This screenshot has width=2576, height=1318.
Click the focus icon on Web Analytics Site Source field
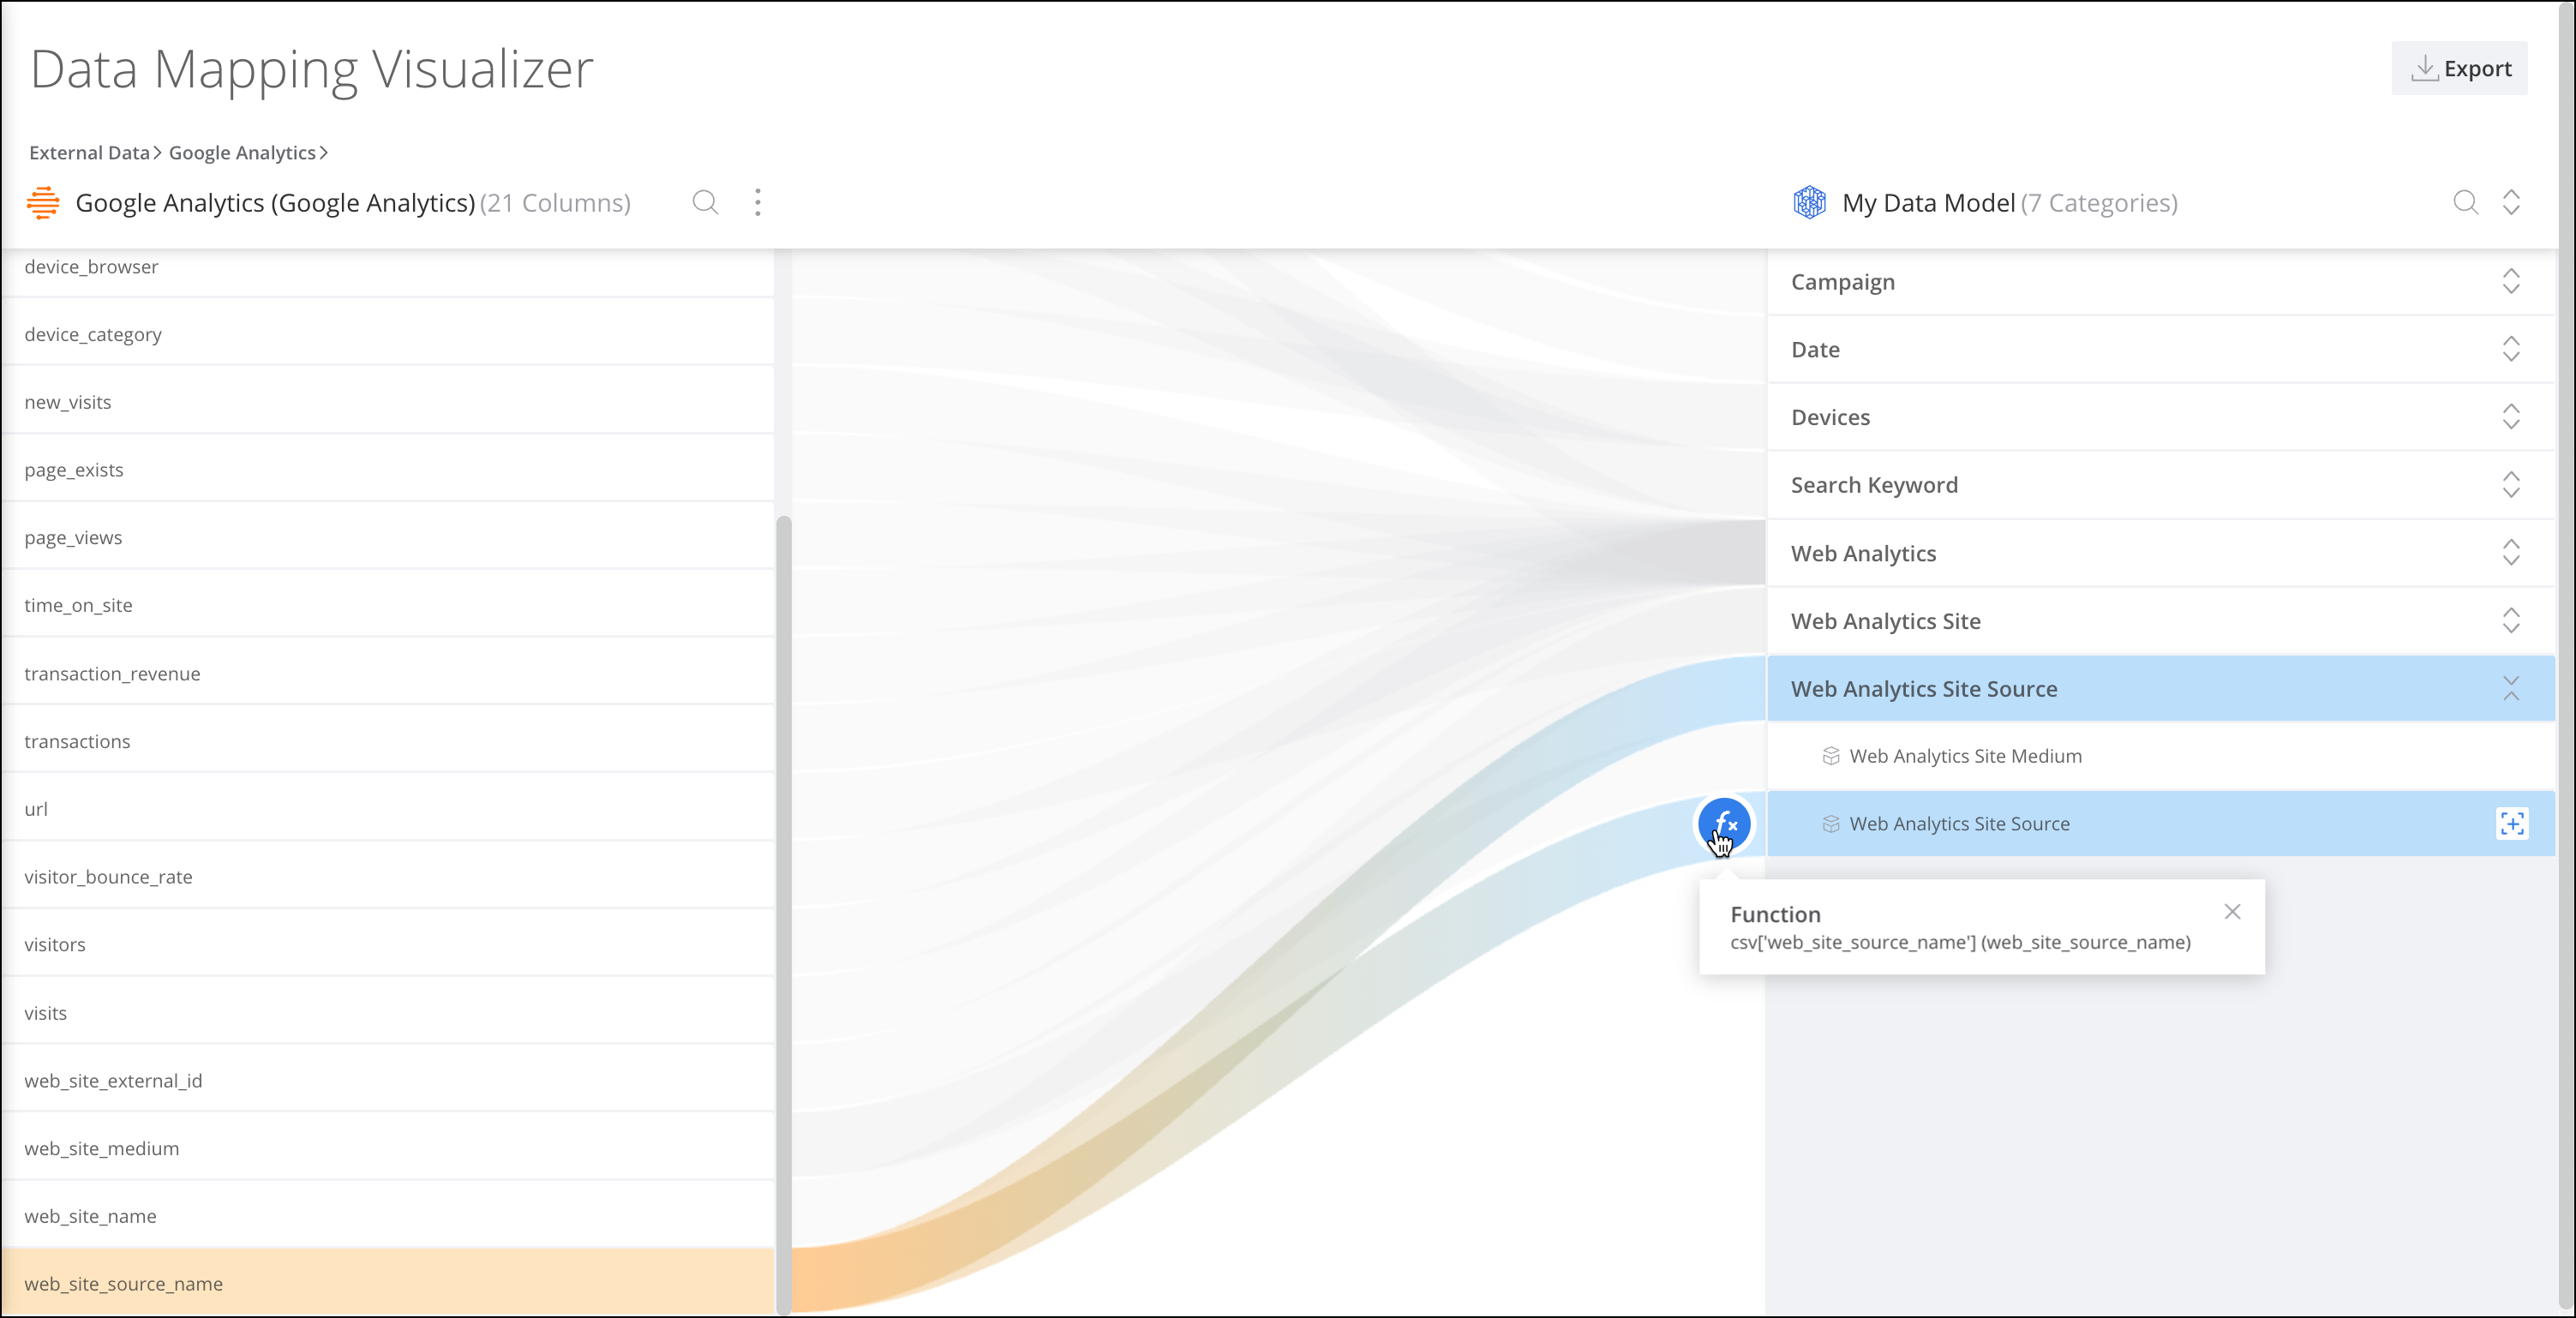click(2512, 823)
